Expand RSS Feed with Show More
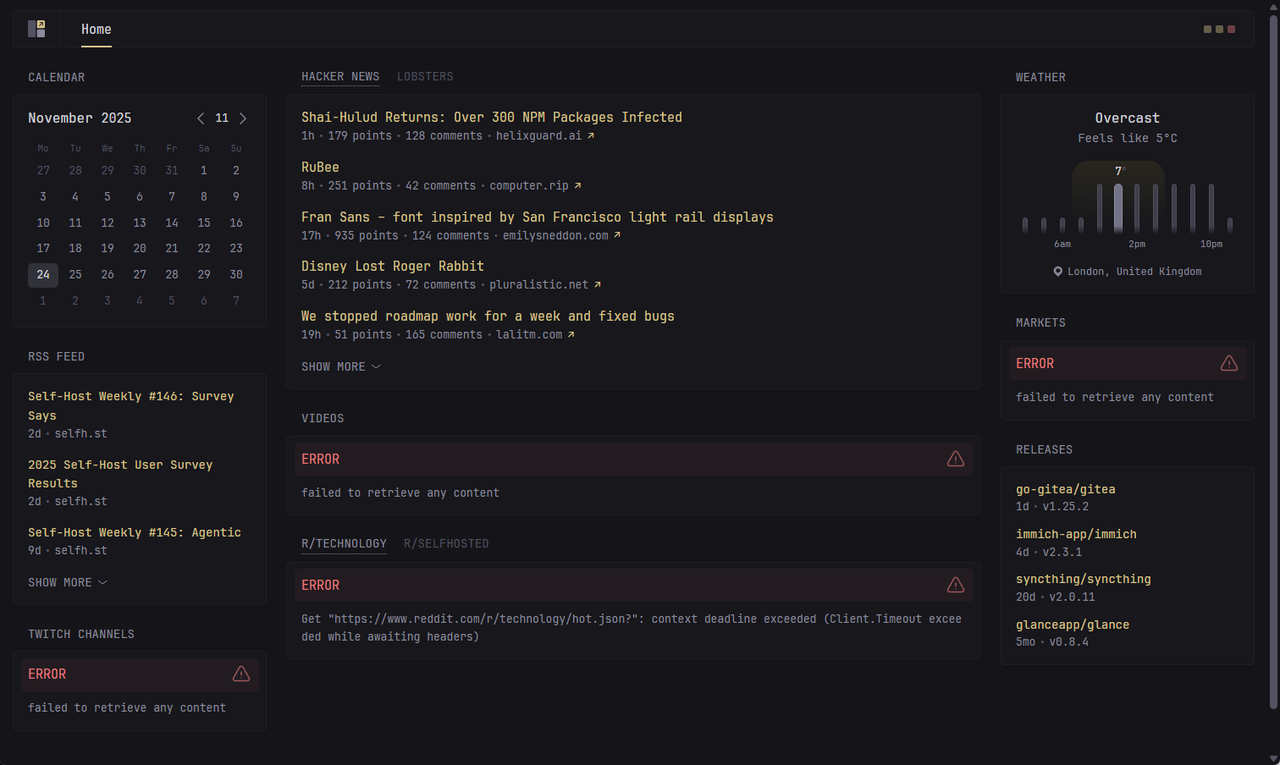The height and width of the screenshot is (765, 1280). 68,582
